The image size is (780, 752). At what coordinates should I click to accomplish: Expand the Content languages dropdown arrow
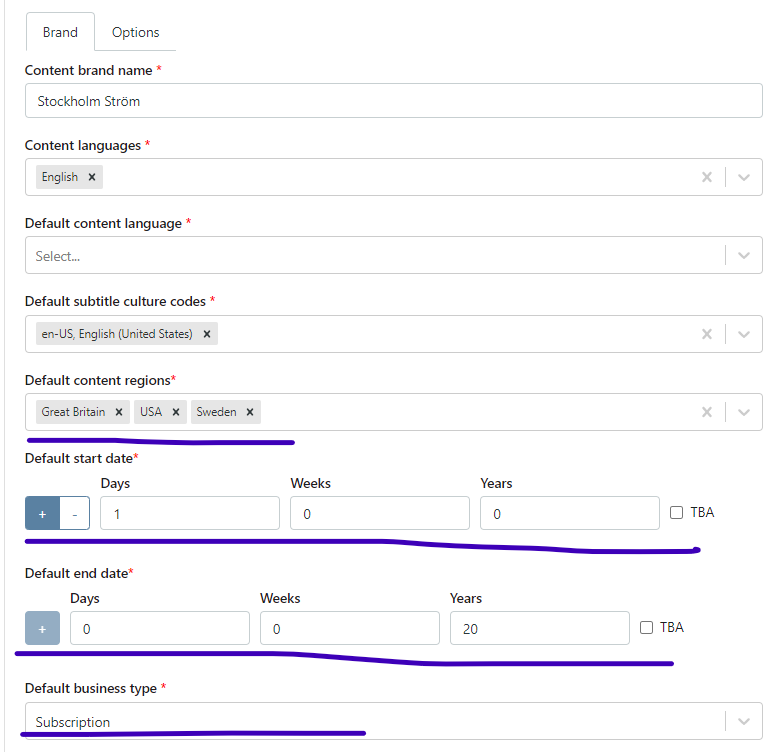click(743, 177)
